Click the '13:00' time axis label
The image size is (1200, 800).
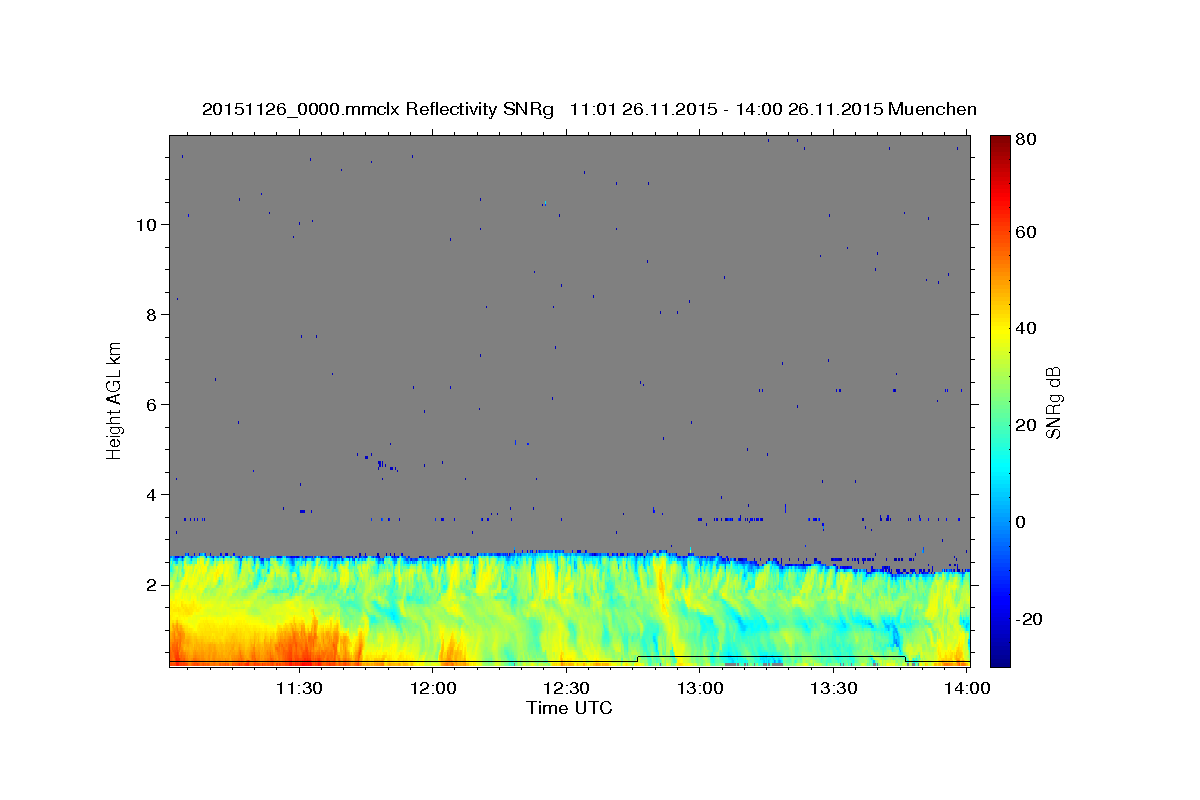[x=701, y=688]
